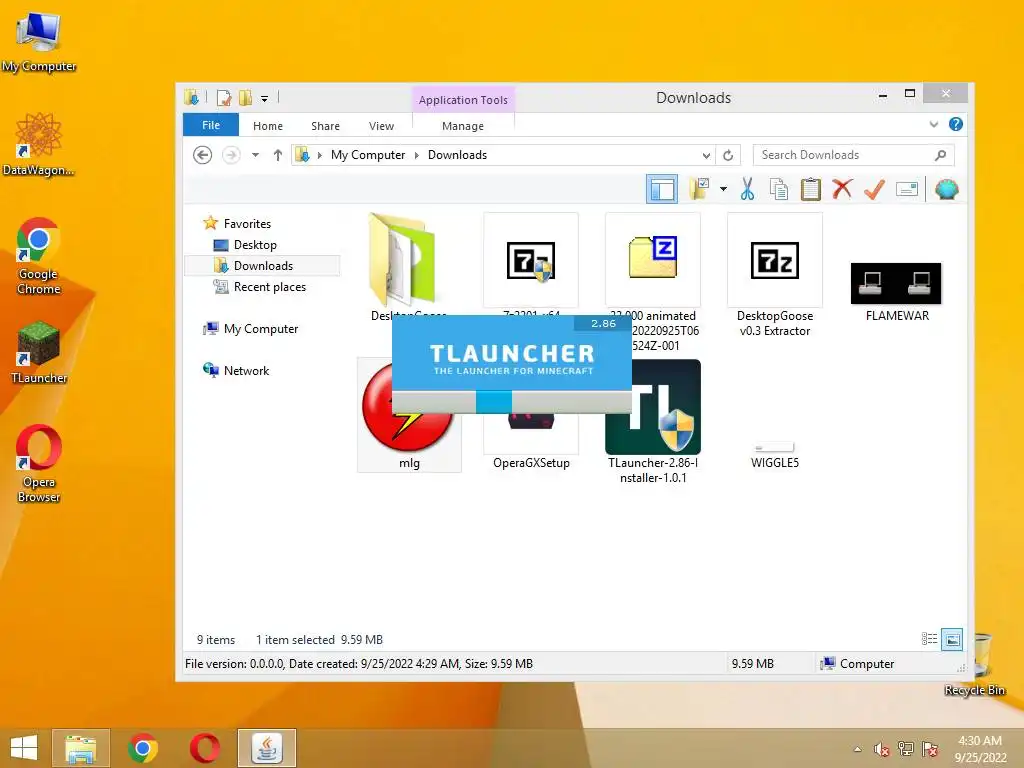Expand the ribbon with the chevron
Image resolution: width=1024 pixels, height=768 pixels.
(933, 124)
